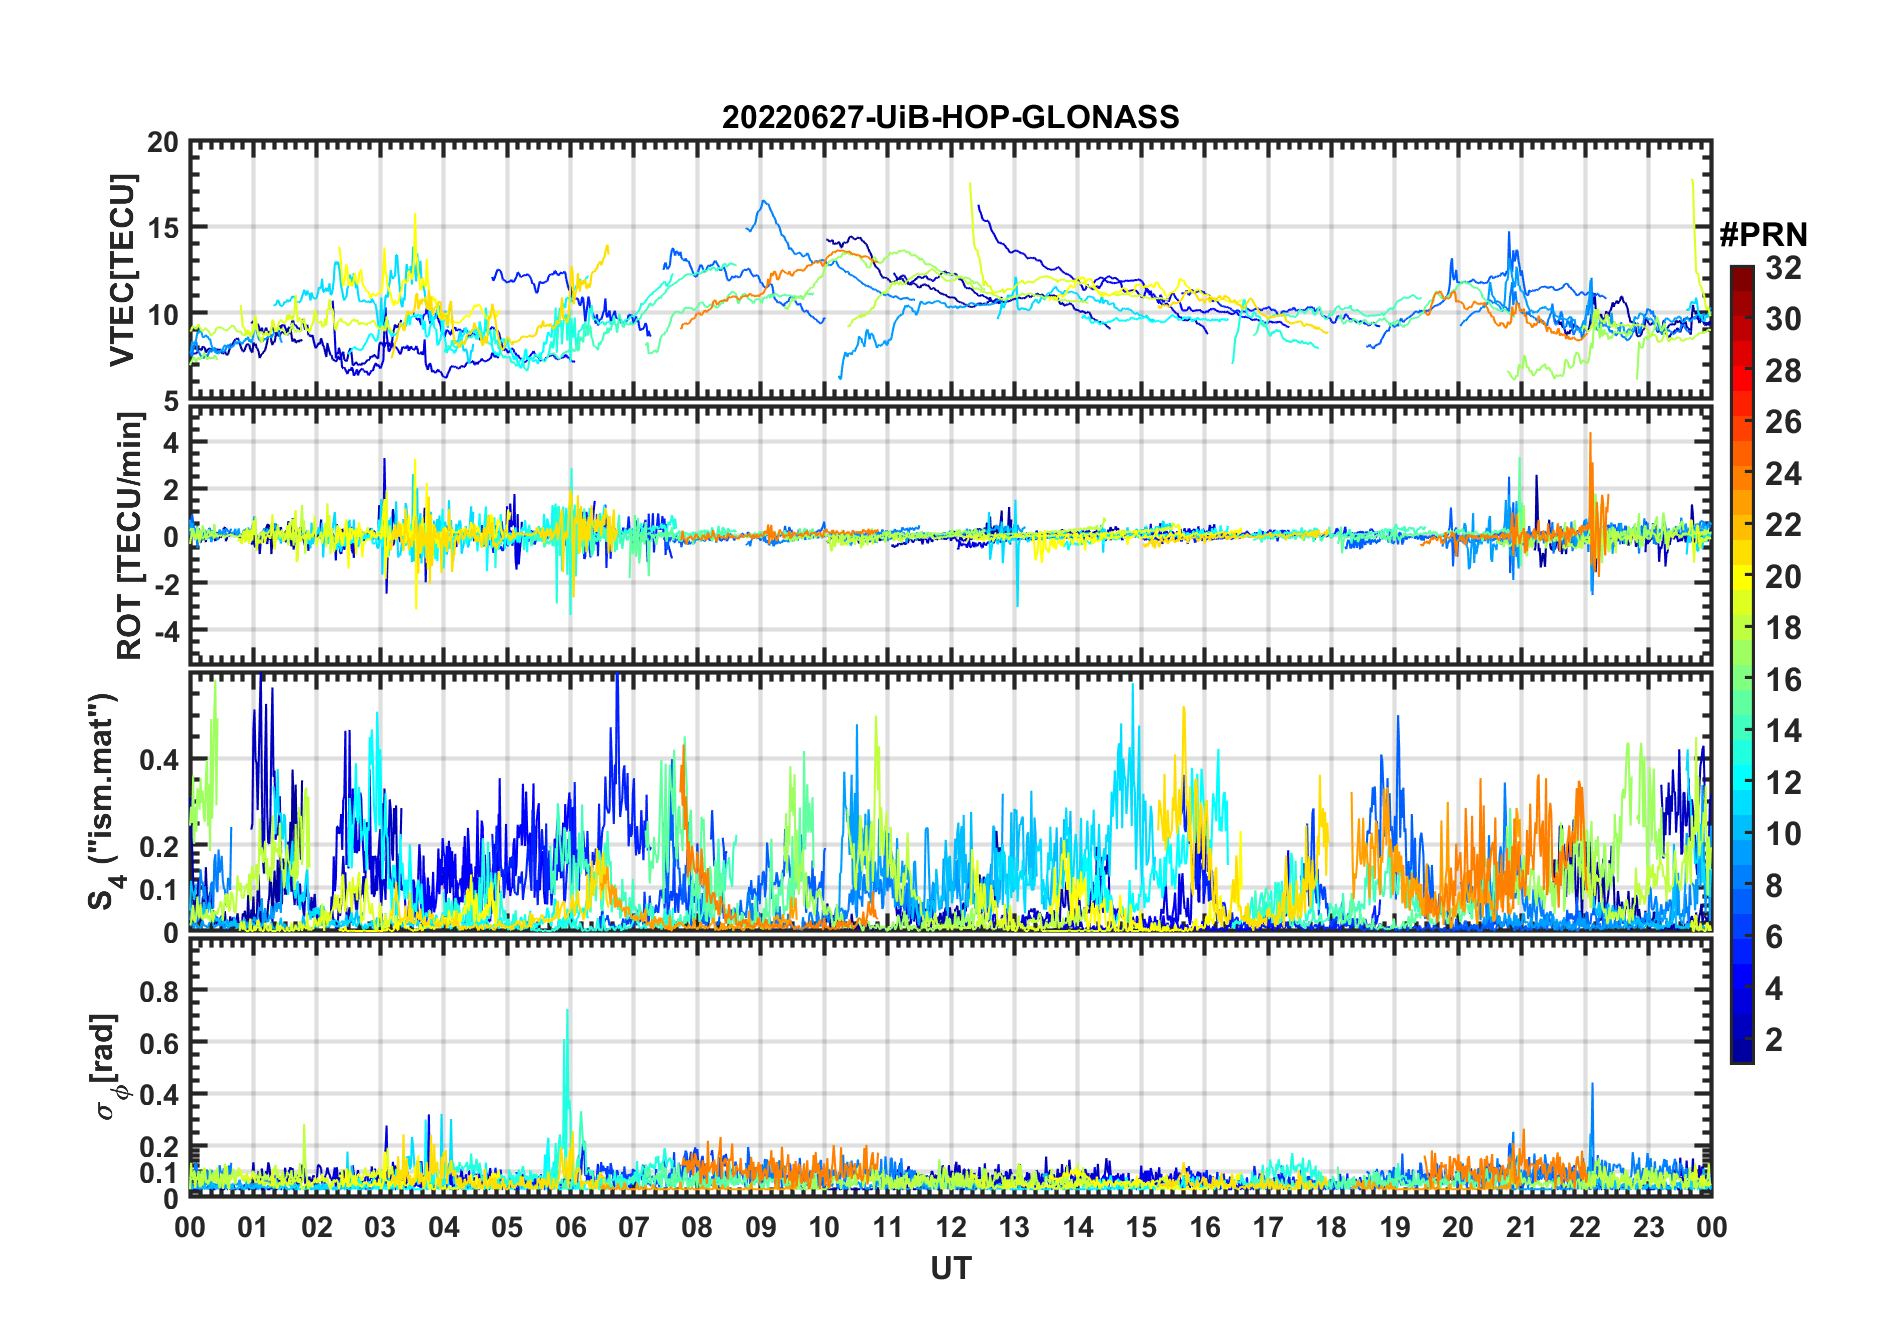Select the colorbar tick label 12
1902x1330 pixels.
coord(1783,783)
